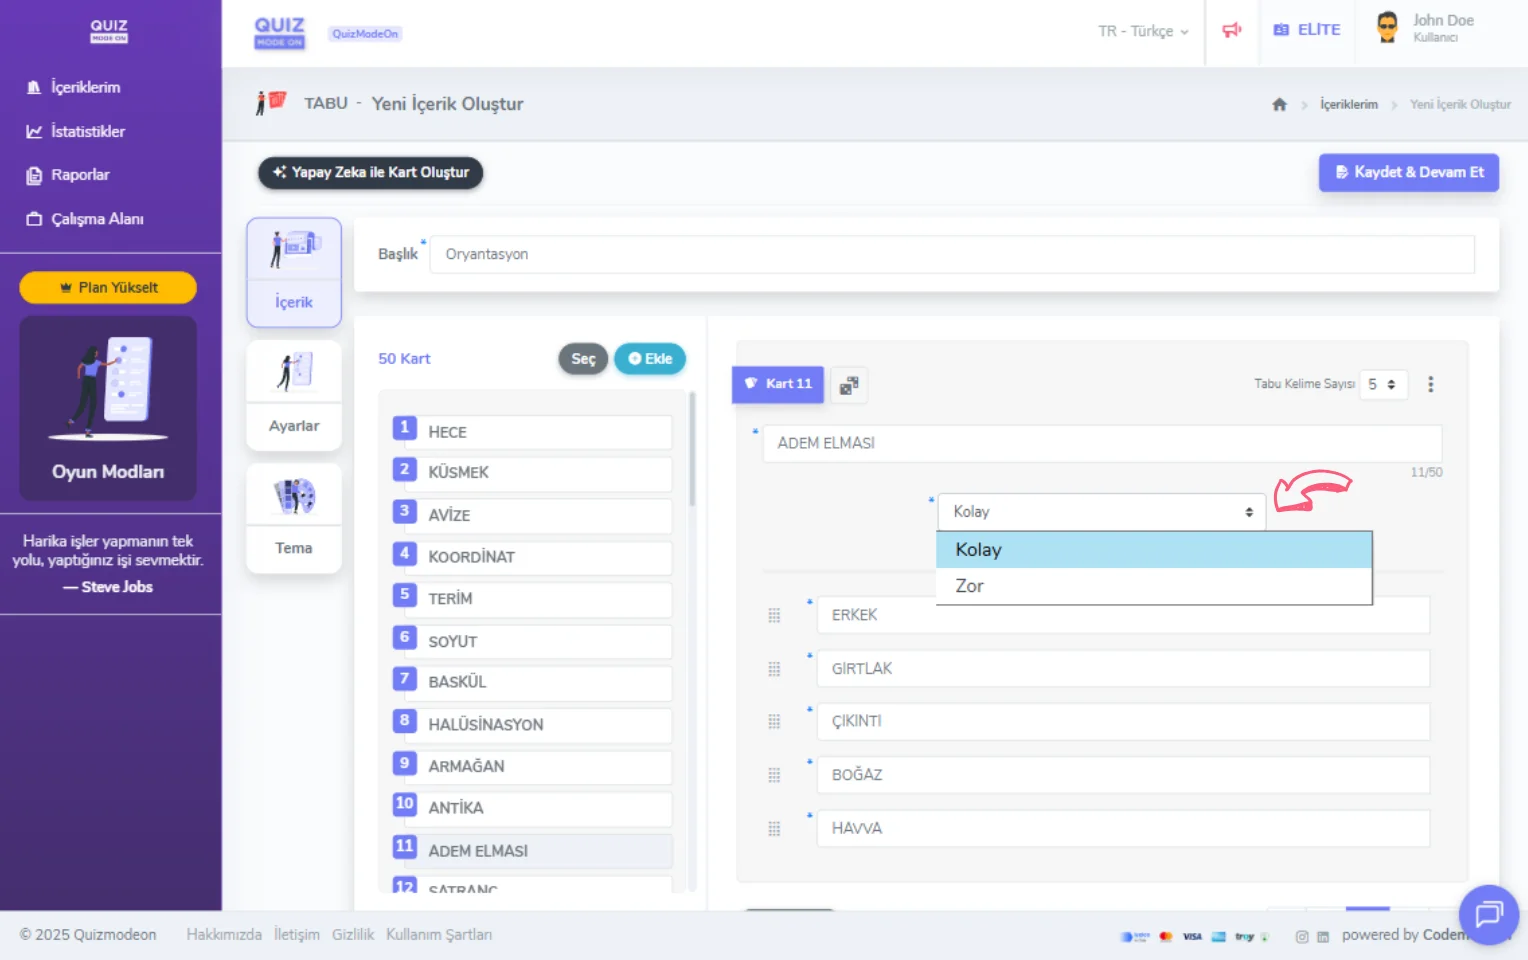
Task: Switch to the Tema tab
Action: (x=294, y=518)
